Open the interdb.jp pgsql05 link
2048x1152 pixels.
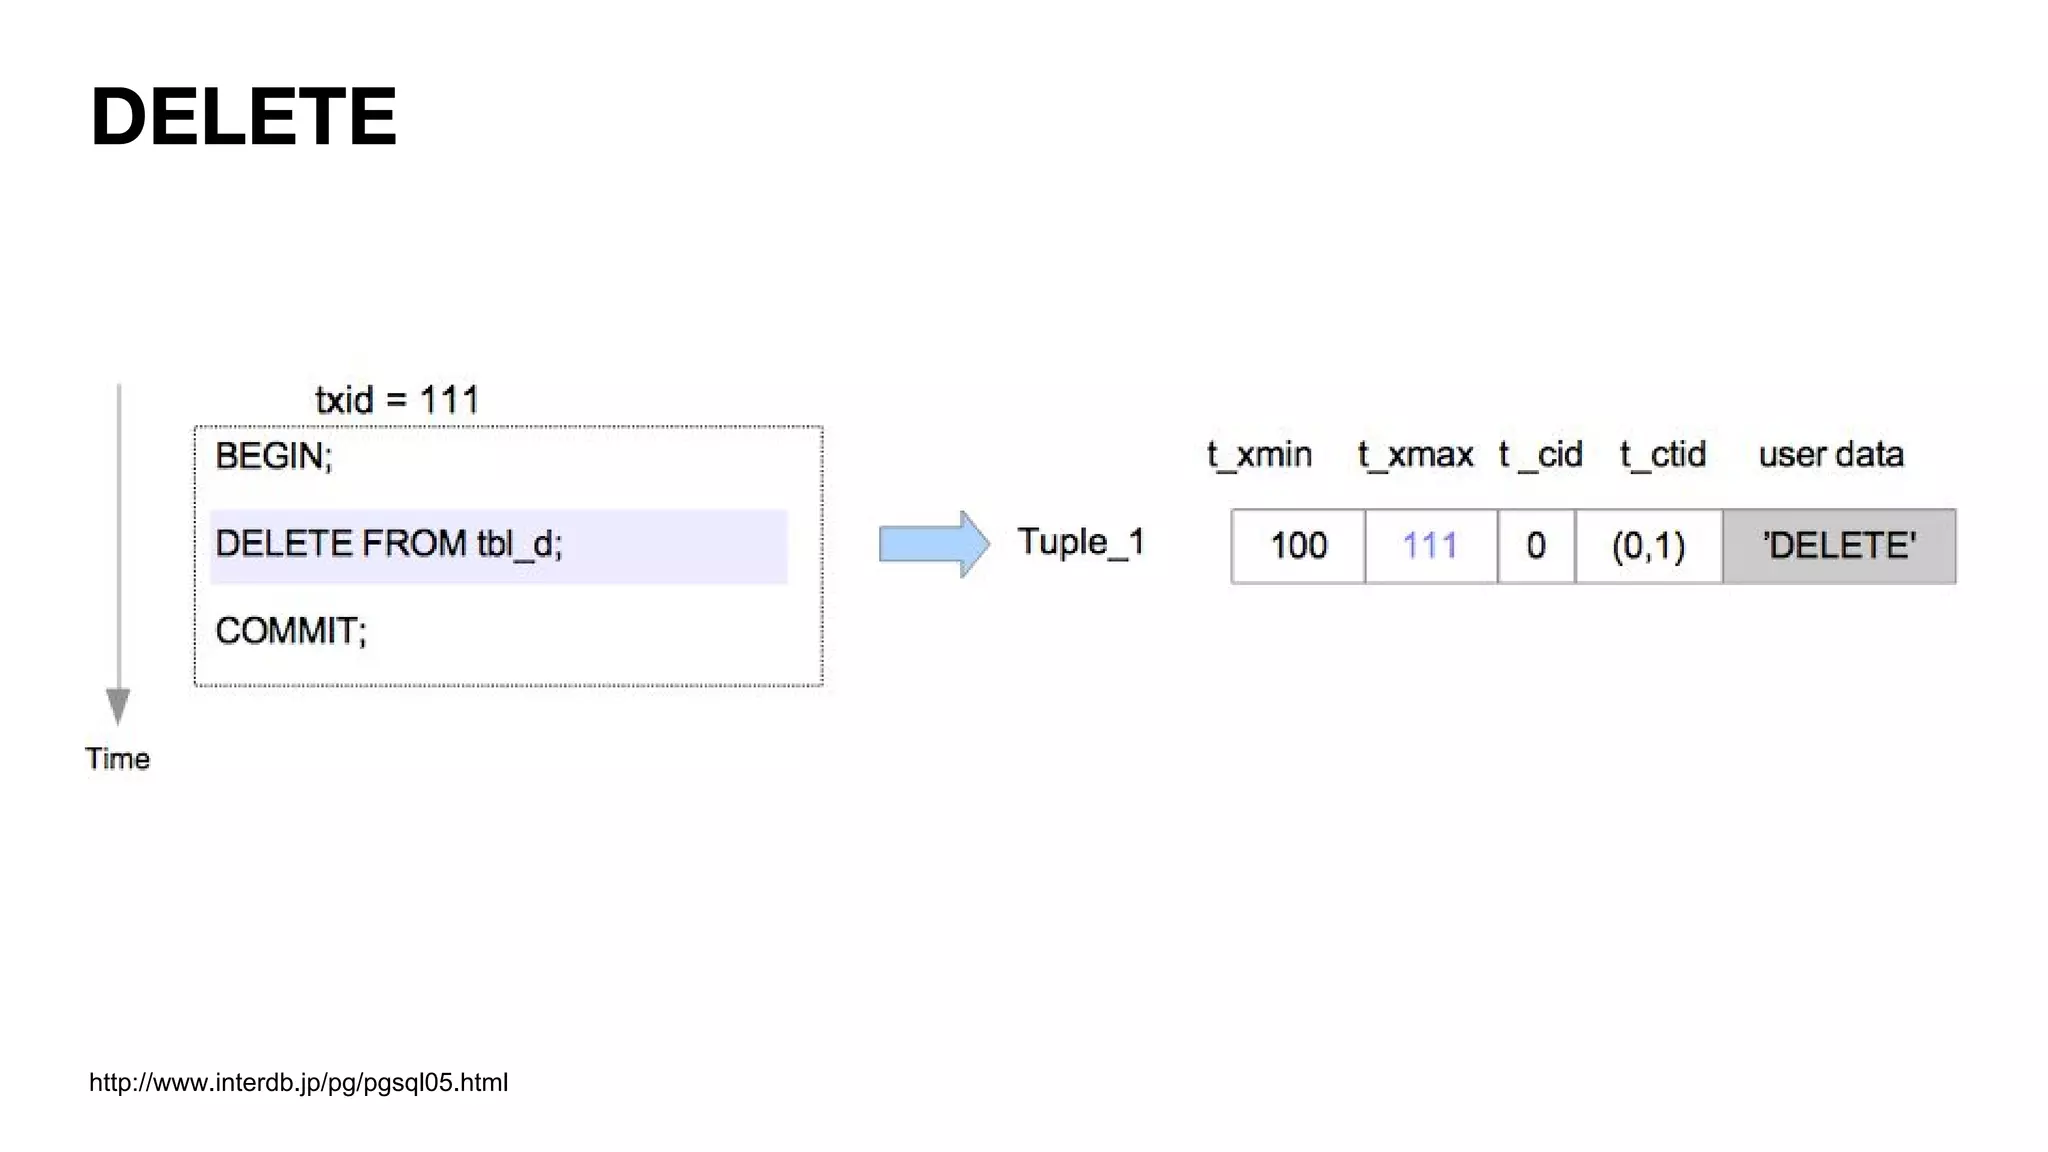[298, 1082]
